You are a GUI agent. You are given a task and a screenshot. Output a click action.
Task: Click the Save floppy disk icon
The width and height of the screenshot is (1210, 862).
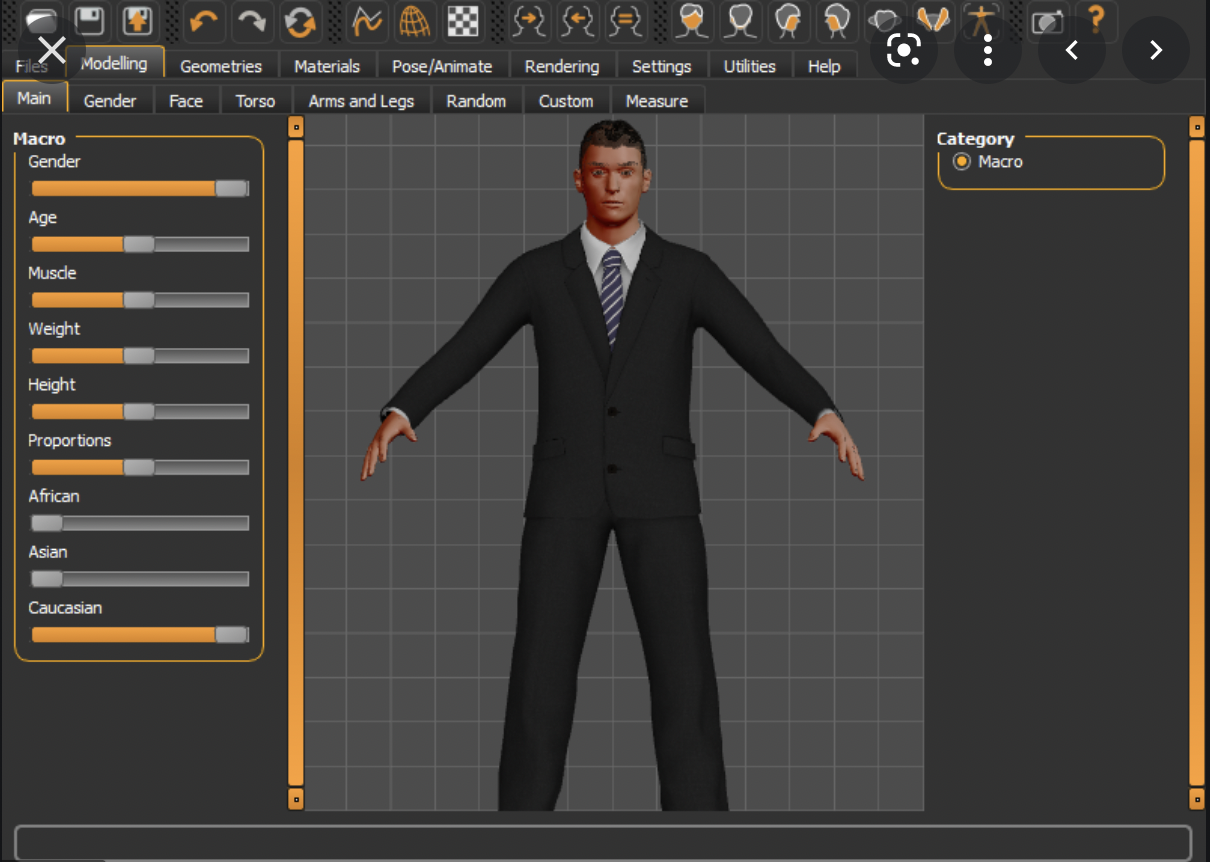91,20
